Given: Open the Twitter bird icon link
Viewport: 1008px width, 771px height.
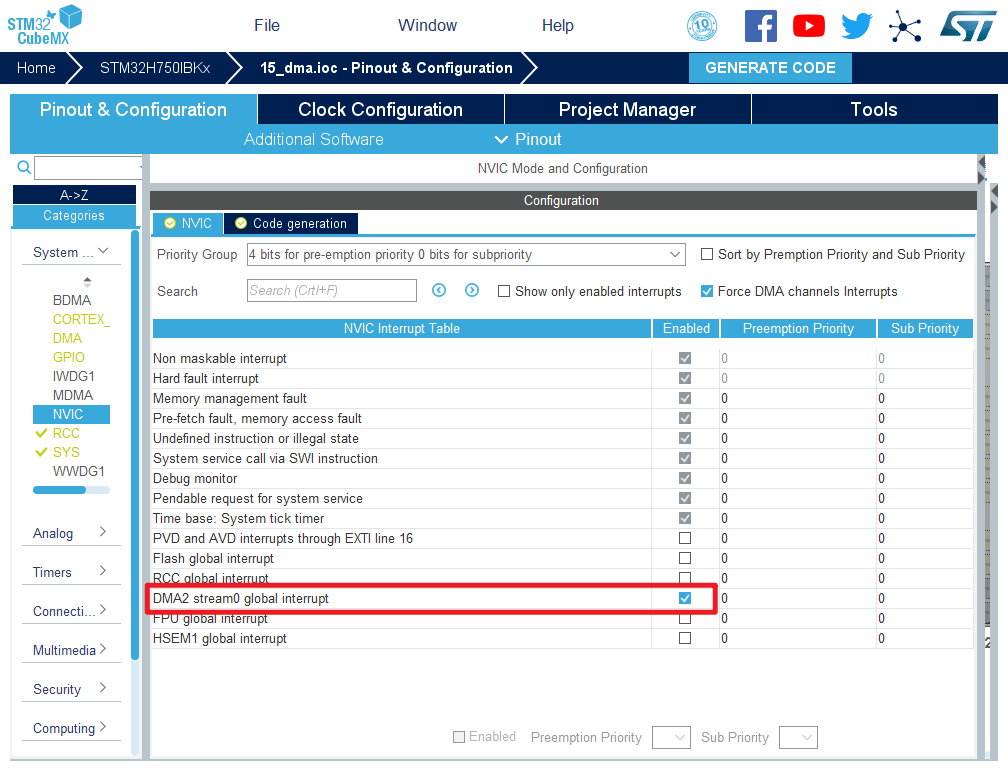Looking at the screenshot, I should pos(856,26).
